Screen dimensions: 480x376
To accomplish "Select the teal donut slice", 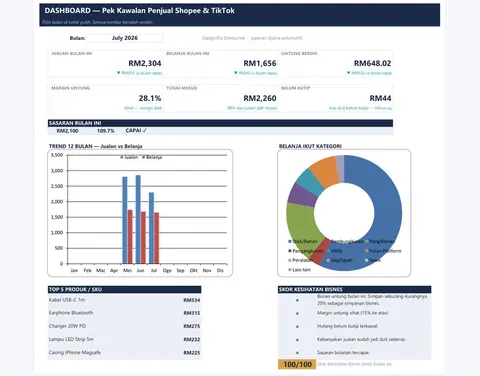I will 309,182.
